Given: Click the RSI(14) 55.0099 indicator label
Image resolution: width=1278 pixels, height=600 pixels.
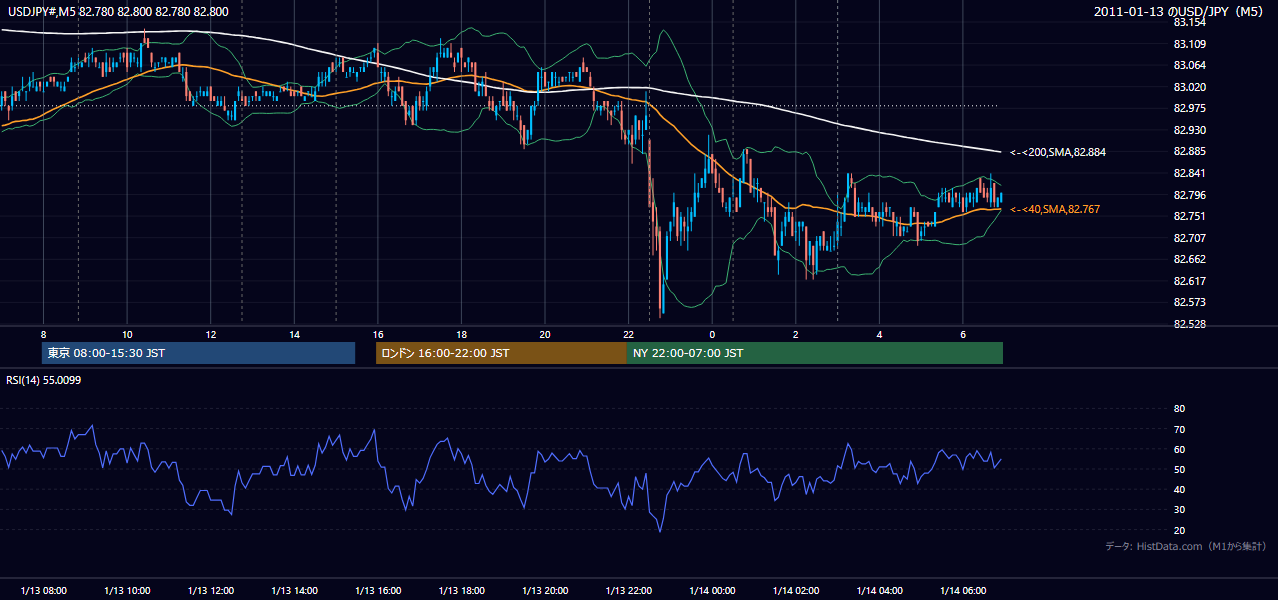Looking at the screenshot, I should [45, 379].
